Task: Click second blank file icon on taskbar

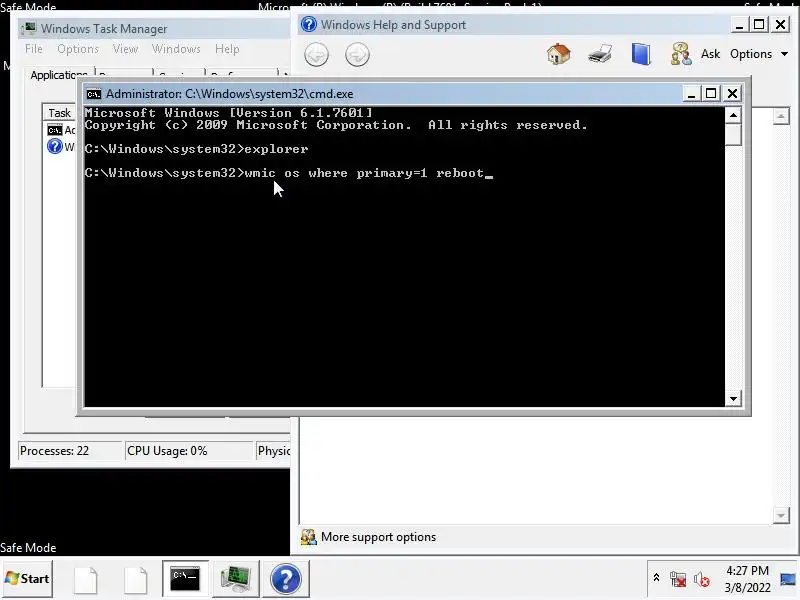Action: (135, 580)
